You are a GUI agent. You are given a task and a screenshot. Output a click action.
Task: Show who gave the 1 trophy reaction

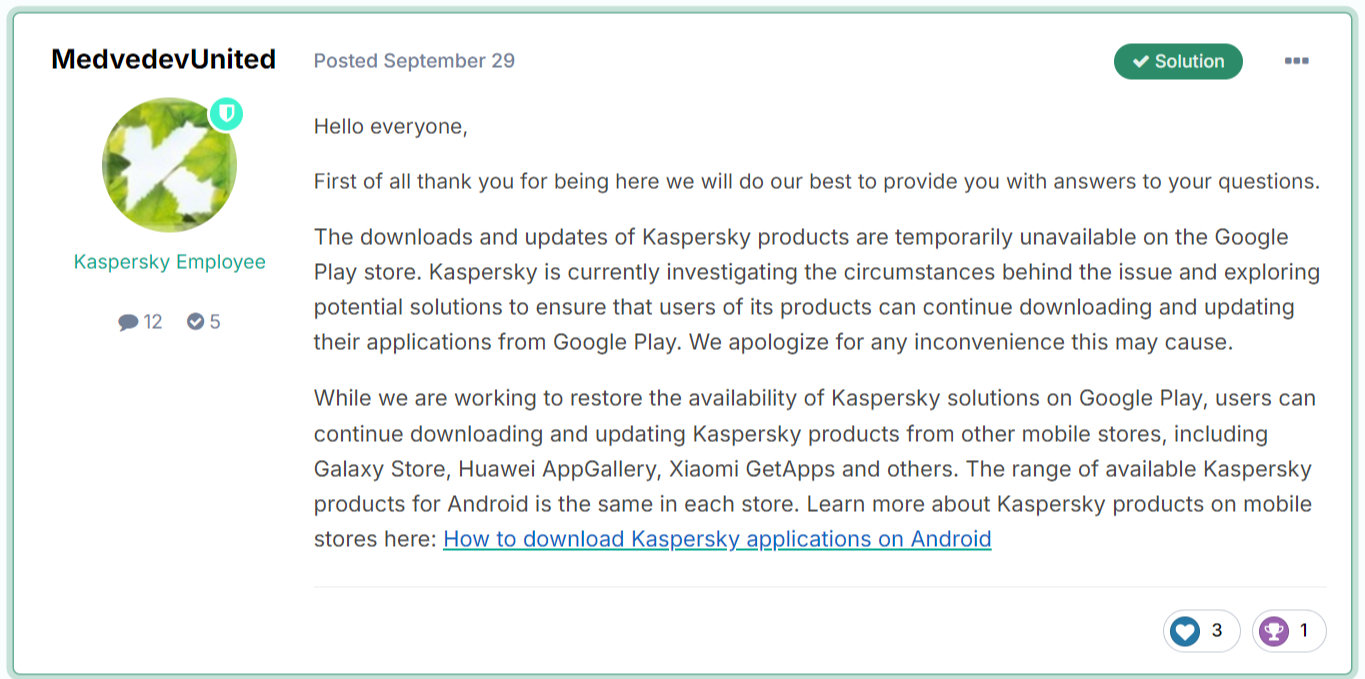point(1303,631)
